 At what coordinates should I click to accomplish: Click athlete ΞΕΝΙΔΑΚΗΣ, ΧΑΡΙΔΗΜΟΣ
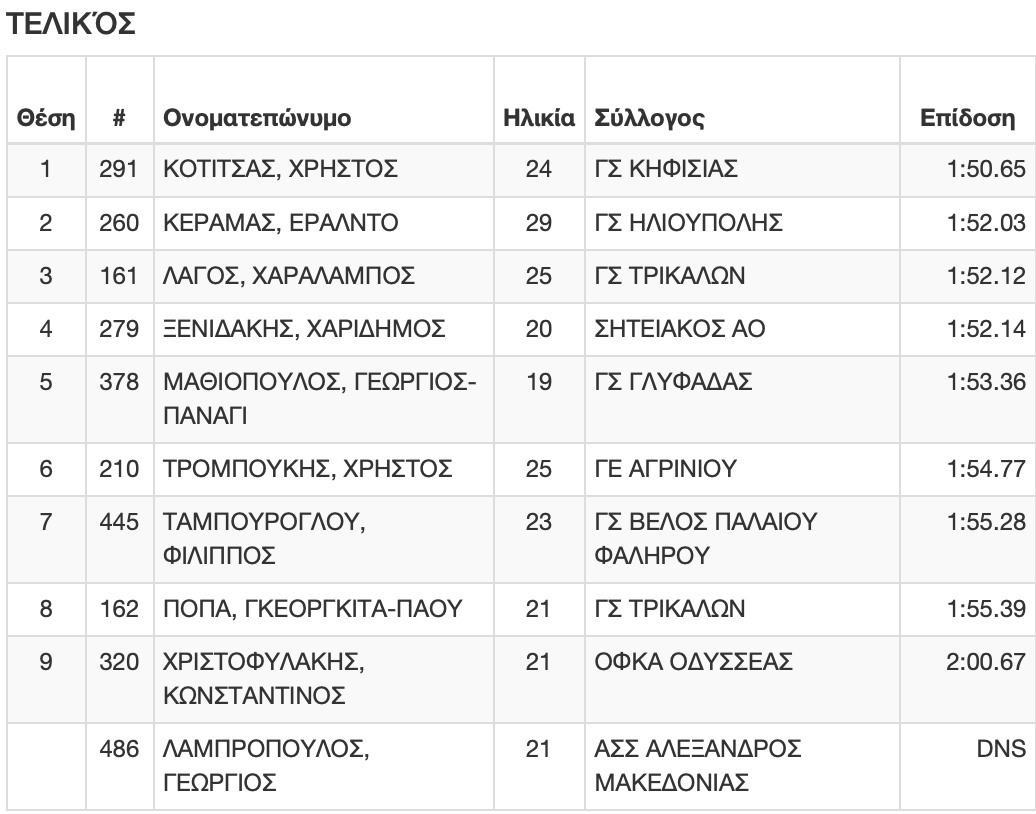coord(304,328)
